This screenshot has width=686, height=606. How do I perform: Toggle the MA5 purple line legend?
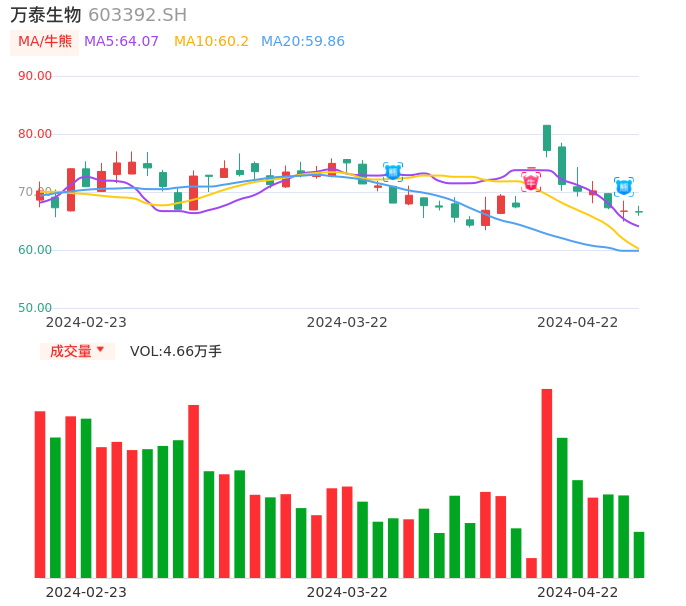tap(121, 42)
